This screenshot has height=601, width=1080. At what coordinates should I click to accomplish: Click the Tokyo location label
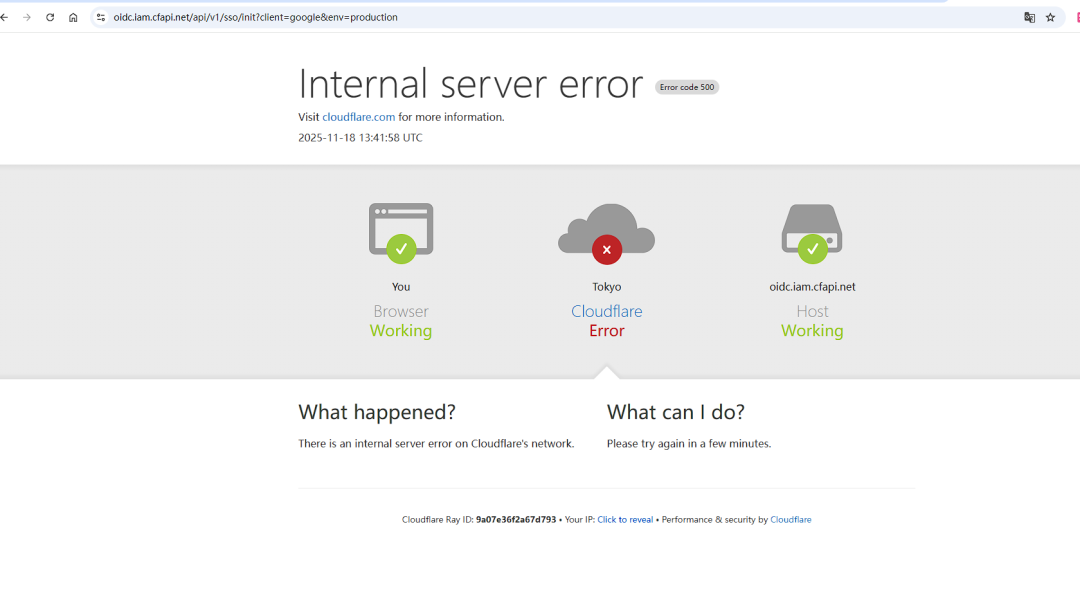tap(607, 287)
